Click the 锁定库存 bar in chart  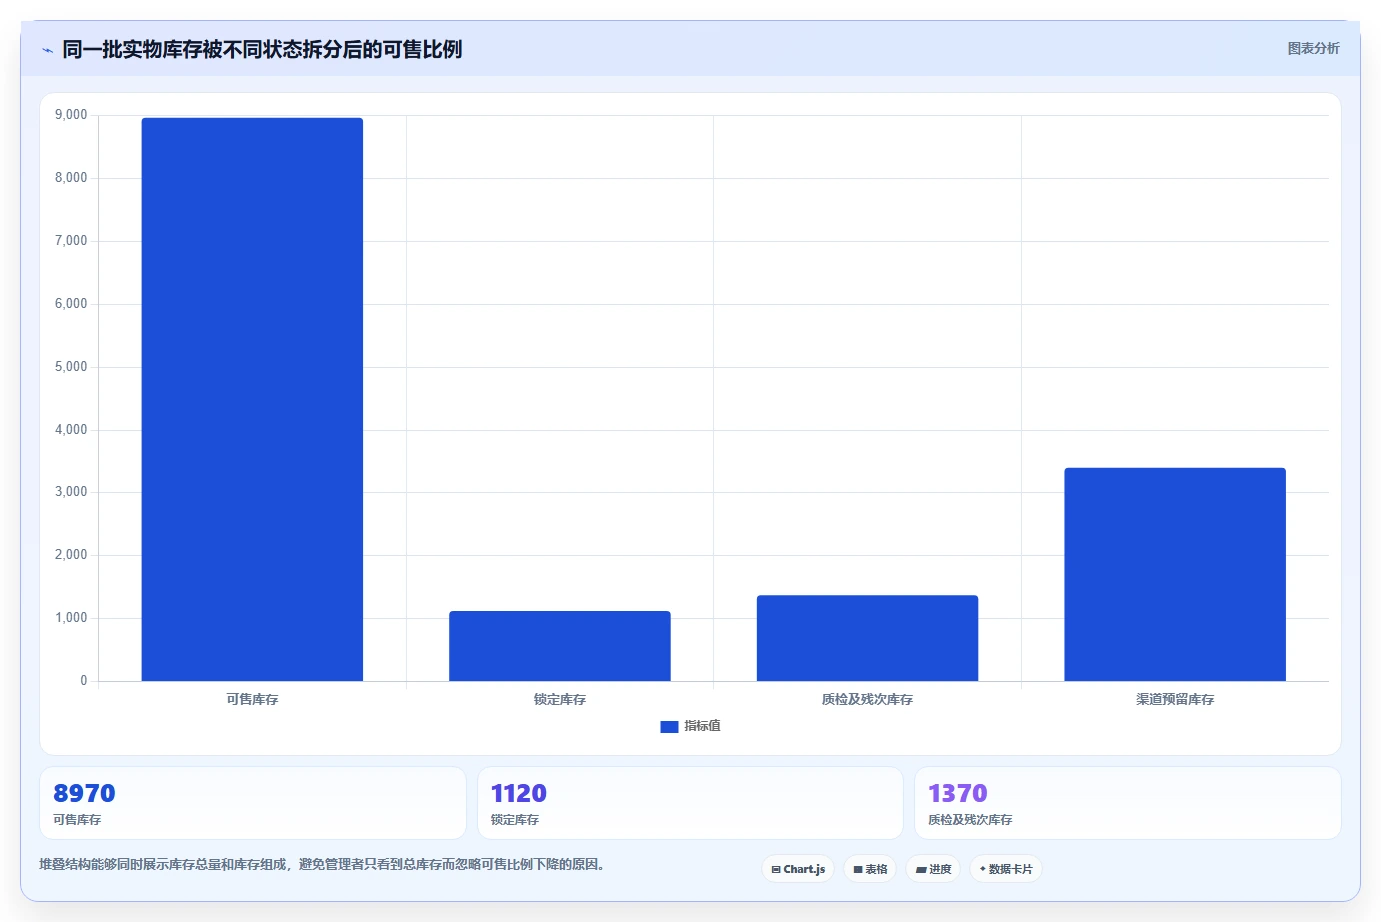point(560,646)
